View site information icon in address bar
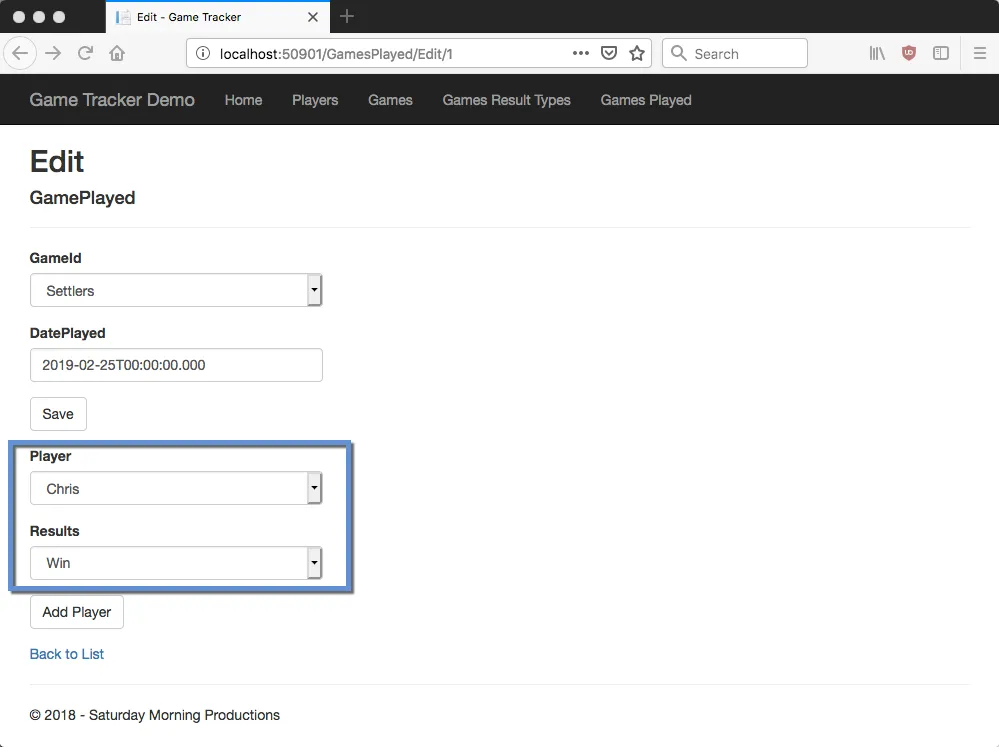This screenshot has width=999, height=747. [203, 54]
